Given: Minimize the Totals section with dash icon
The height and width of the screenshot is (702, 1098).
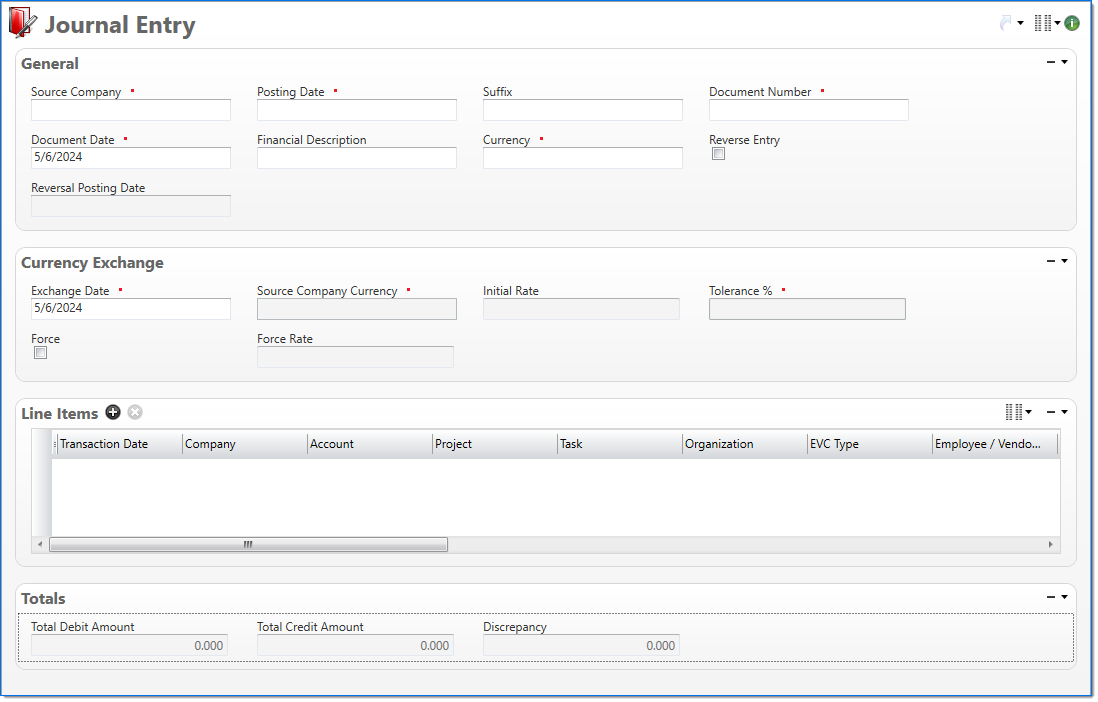Looking at the screenshot, I should pos(1051,597).
